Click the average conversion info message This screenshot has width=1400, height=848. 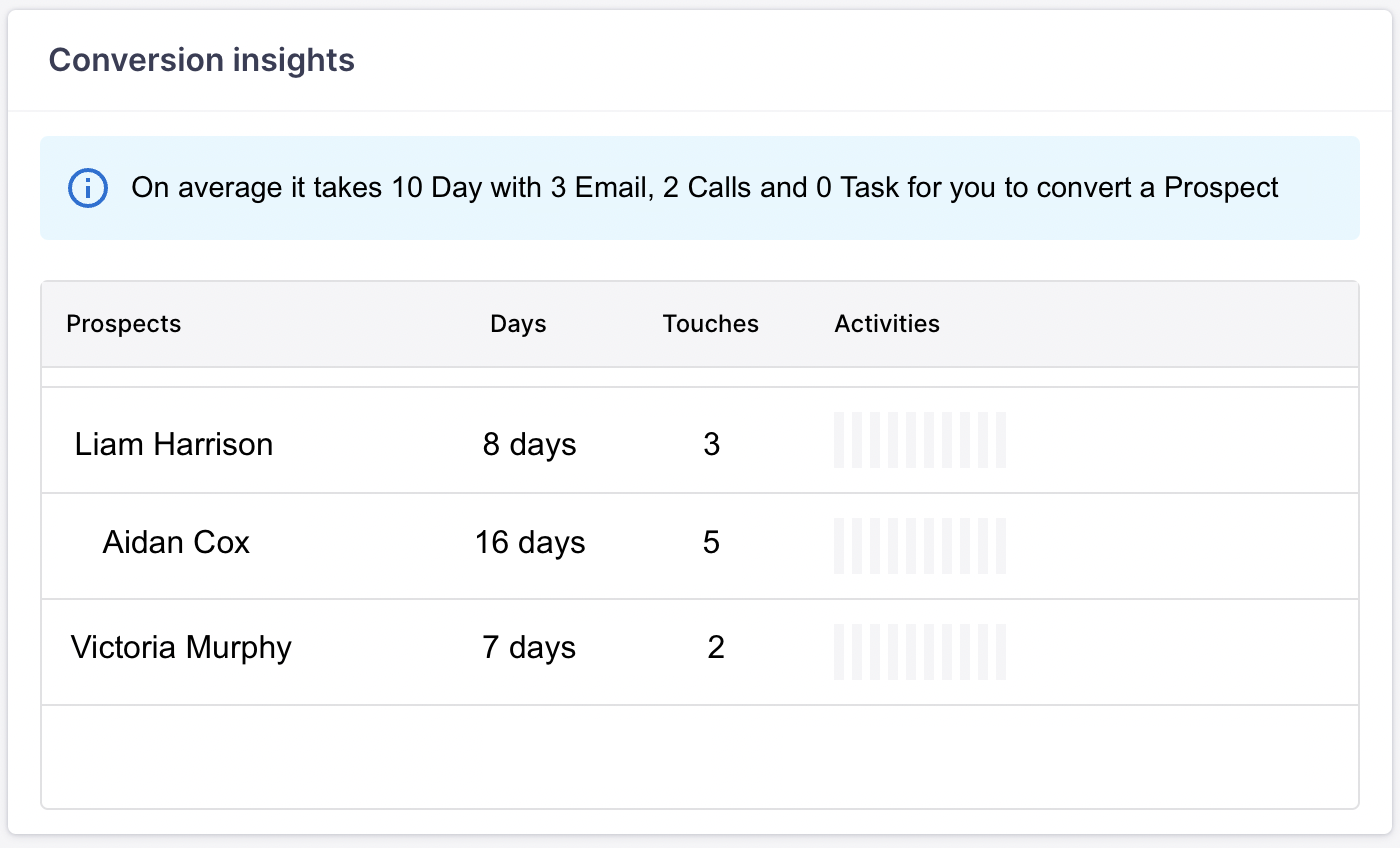(704, 188)
